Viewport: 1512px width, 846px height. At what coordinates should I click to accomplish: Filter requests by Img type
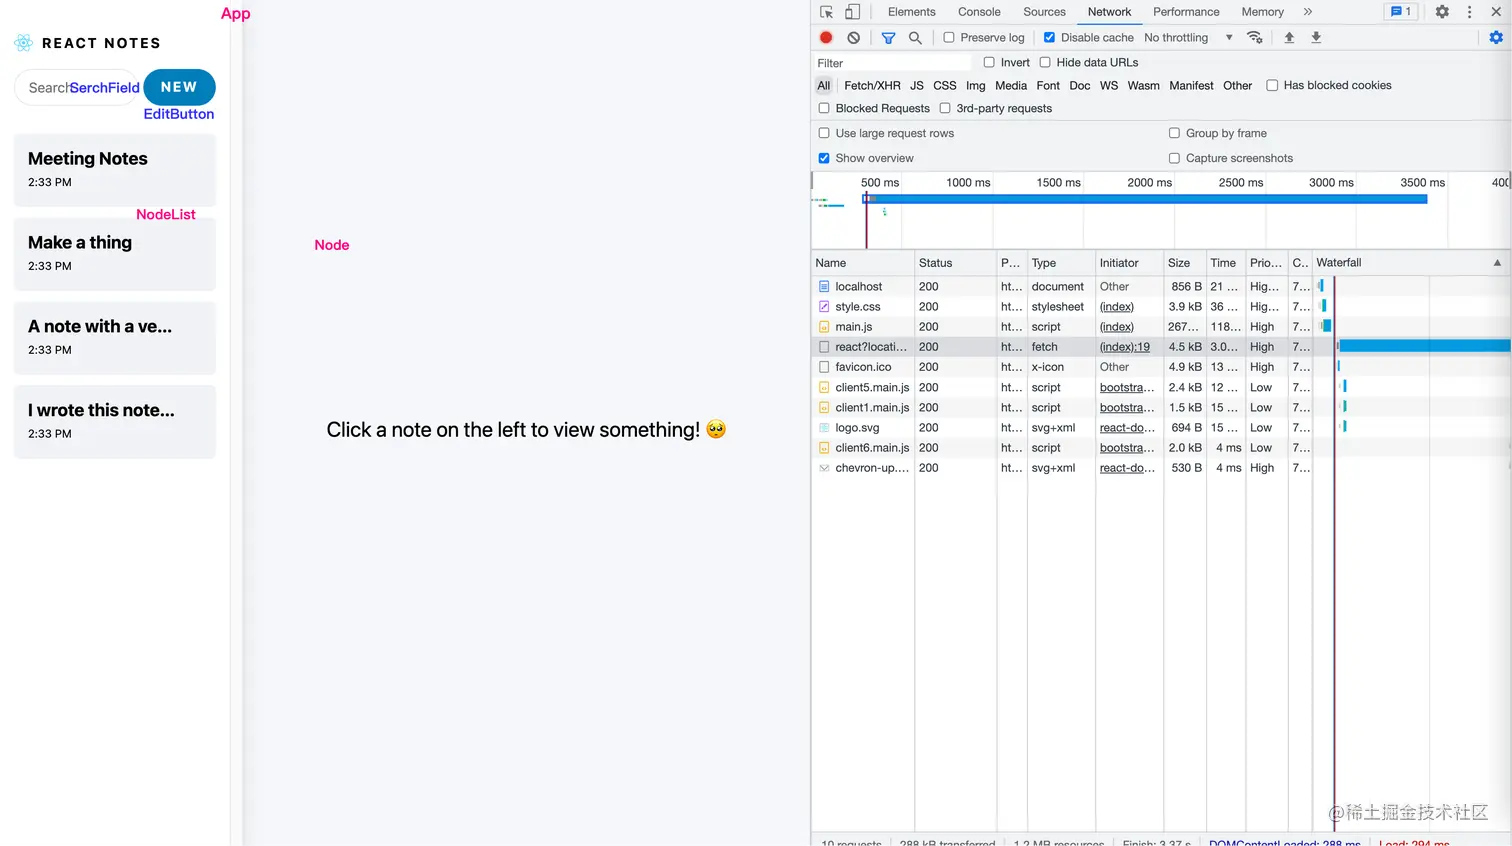[x=976, y=85]
